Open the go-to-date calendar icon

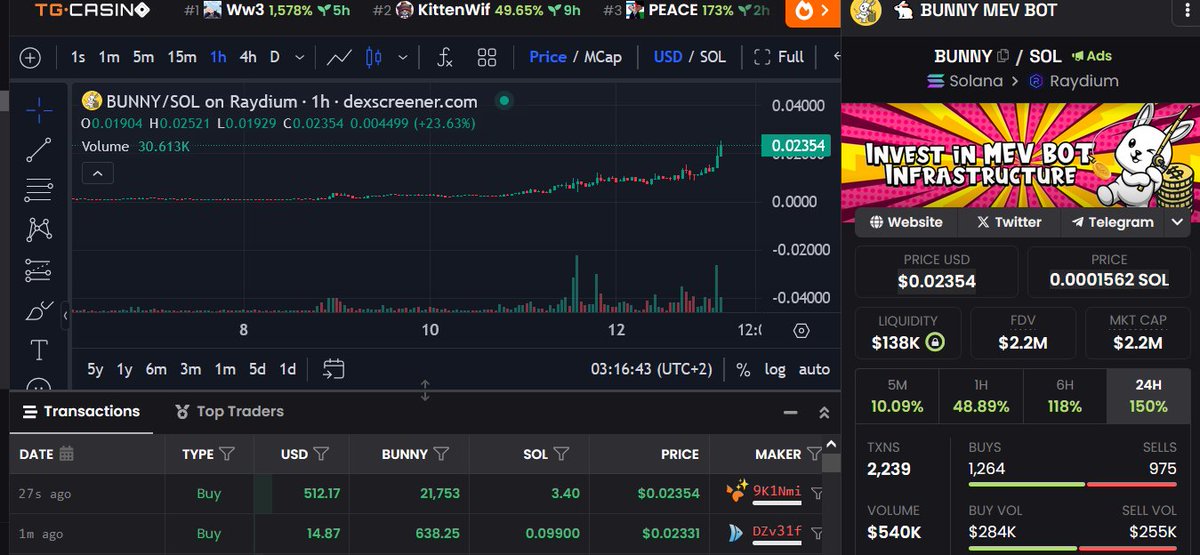coord(333,369)
